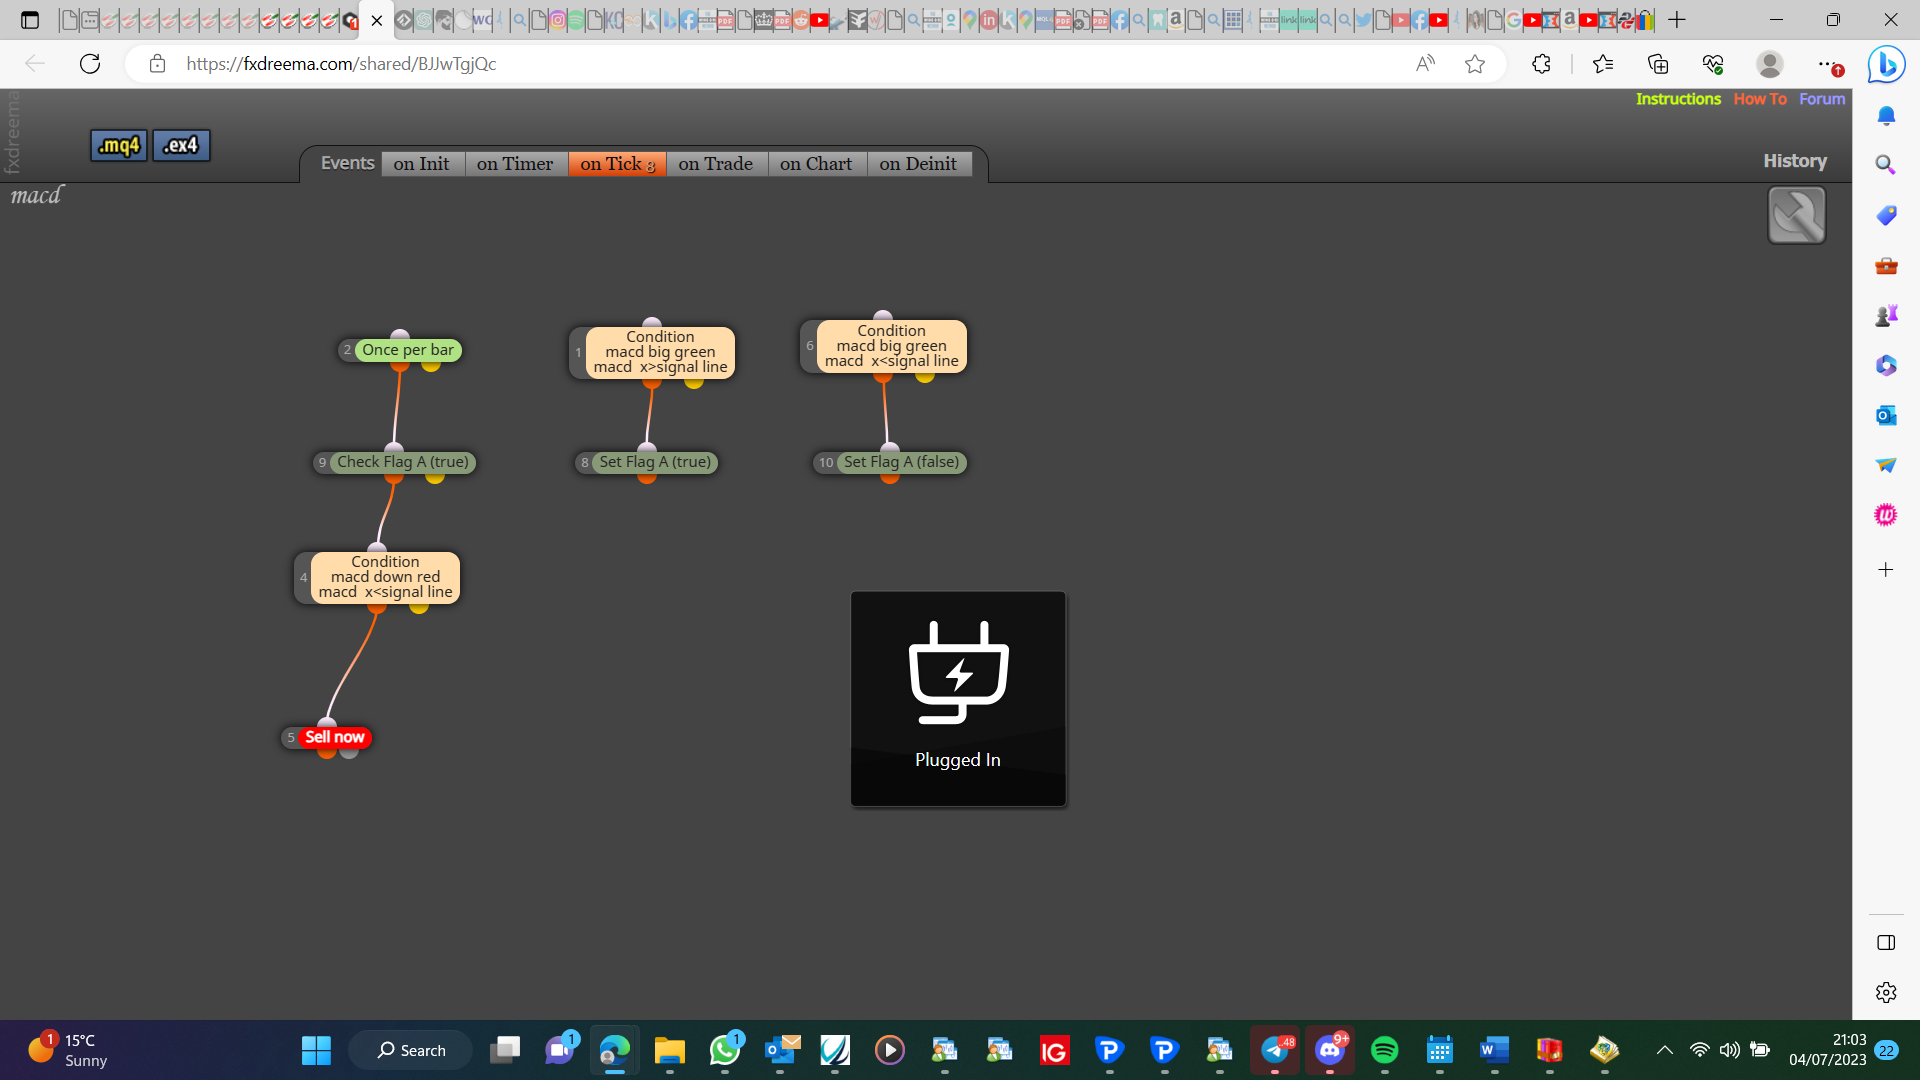Open browser Collections icon
Image resolution: width=1920 pixels, height=1080 pixels.
pos(1658,64)
